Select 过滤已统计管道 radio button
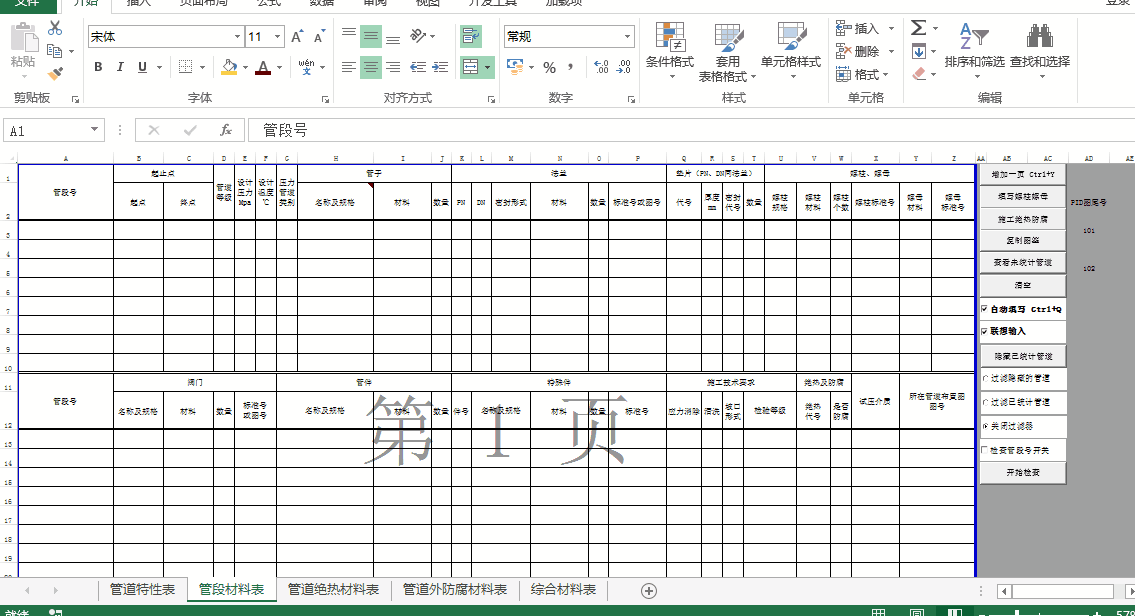This screenshot has height=616, width=1135. pyautogui.click(x=985, y=402)
